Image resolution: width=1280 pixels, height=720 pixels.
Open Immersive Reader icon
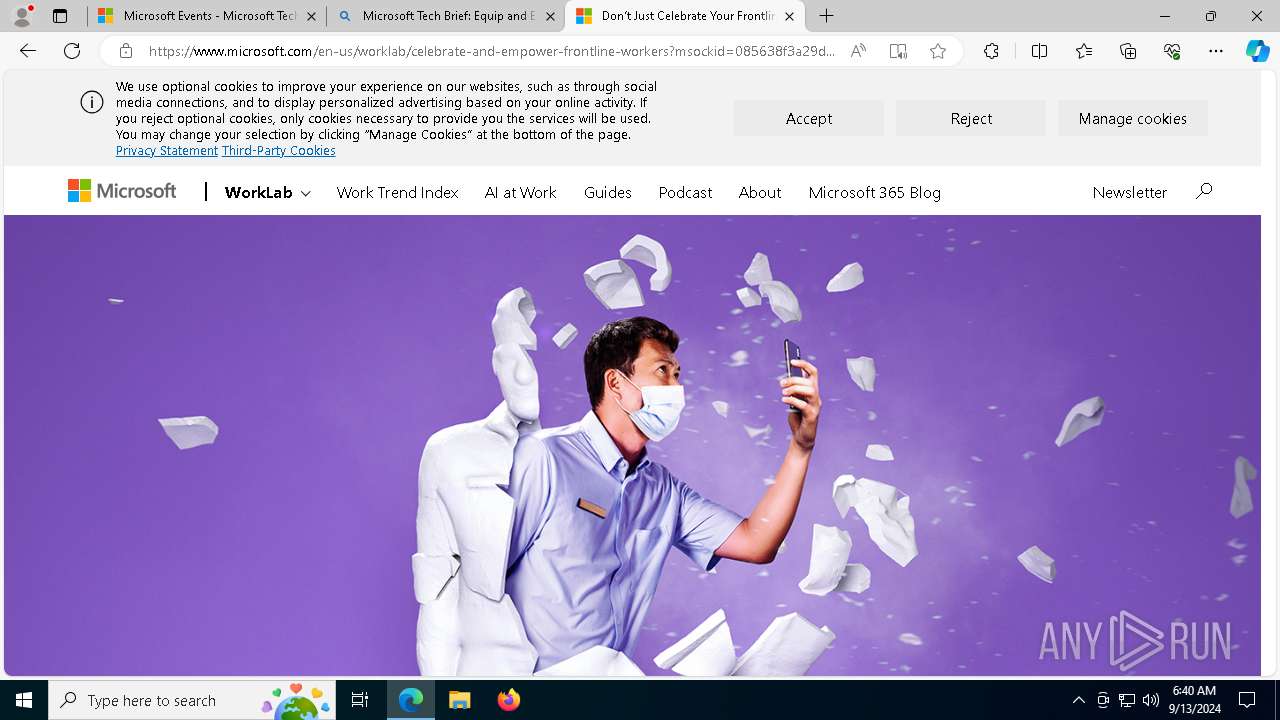[898, 51]
